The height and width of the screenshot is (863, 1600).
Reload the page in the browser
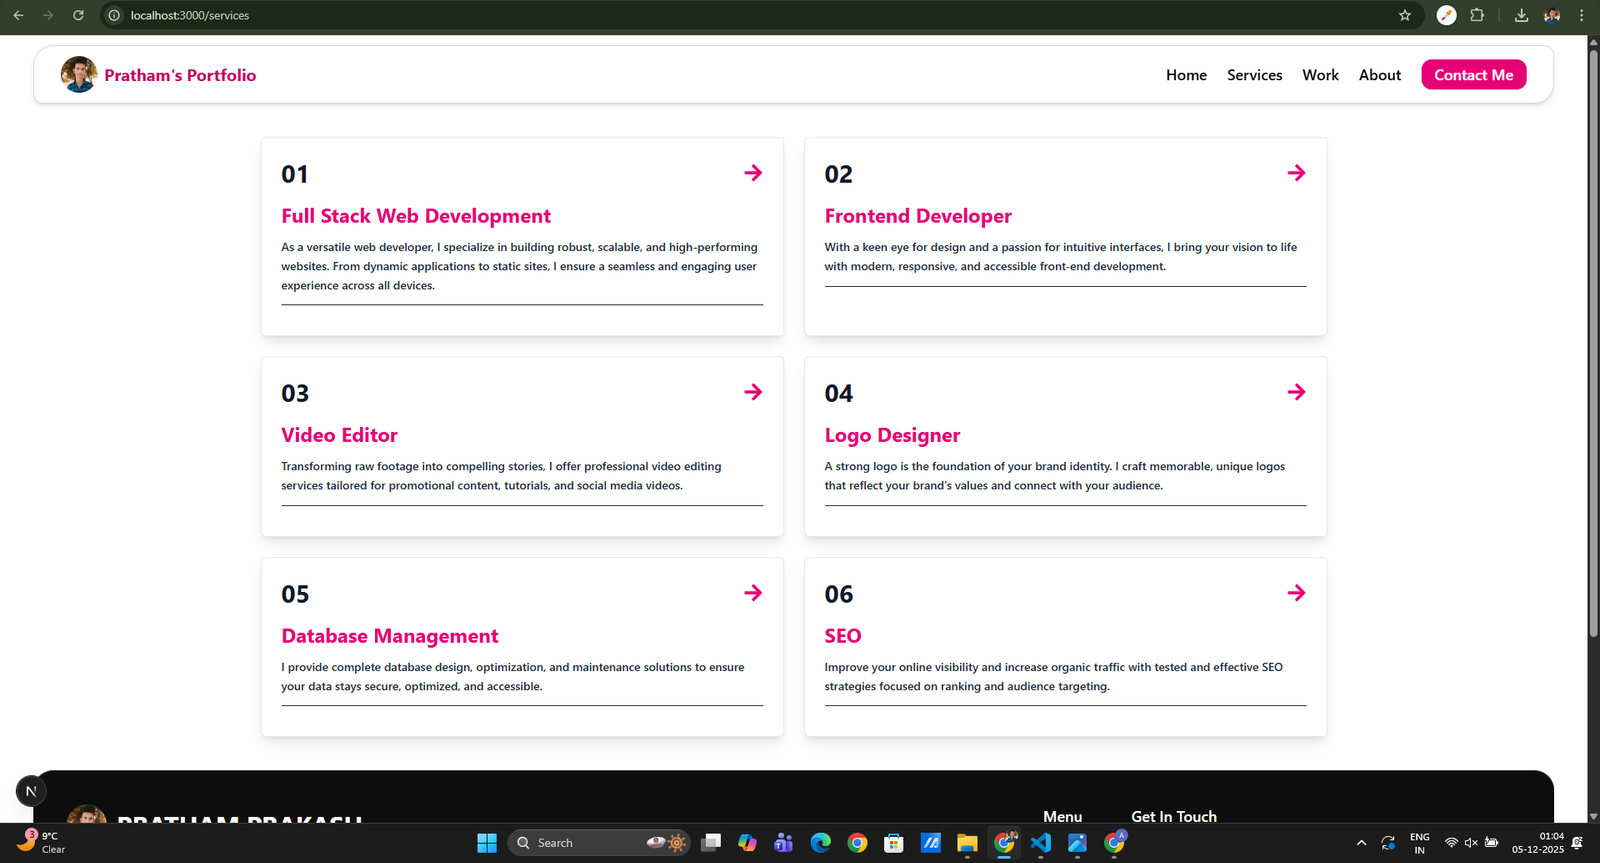(78, 15)
